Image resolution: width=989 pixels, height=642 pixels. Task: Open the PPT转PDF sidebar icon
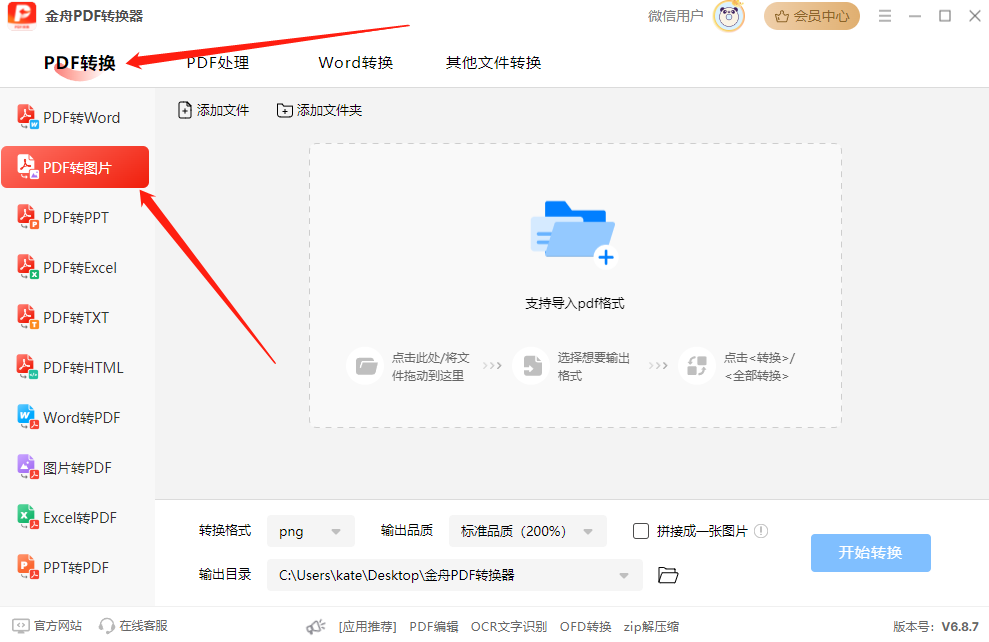tap(26, 566)
